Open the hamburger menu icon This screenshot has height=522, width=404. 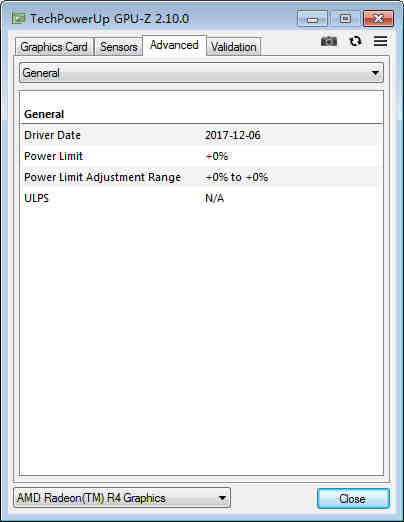pos(380,41)
